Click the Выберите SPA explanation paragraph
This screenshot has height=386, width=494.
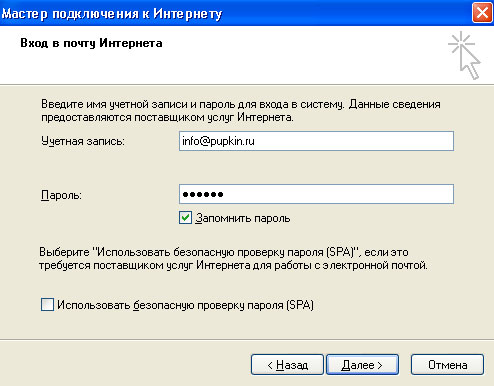point(233,259)
